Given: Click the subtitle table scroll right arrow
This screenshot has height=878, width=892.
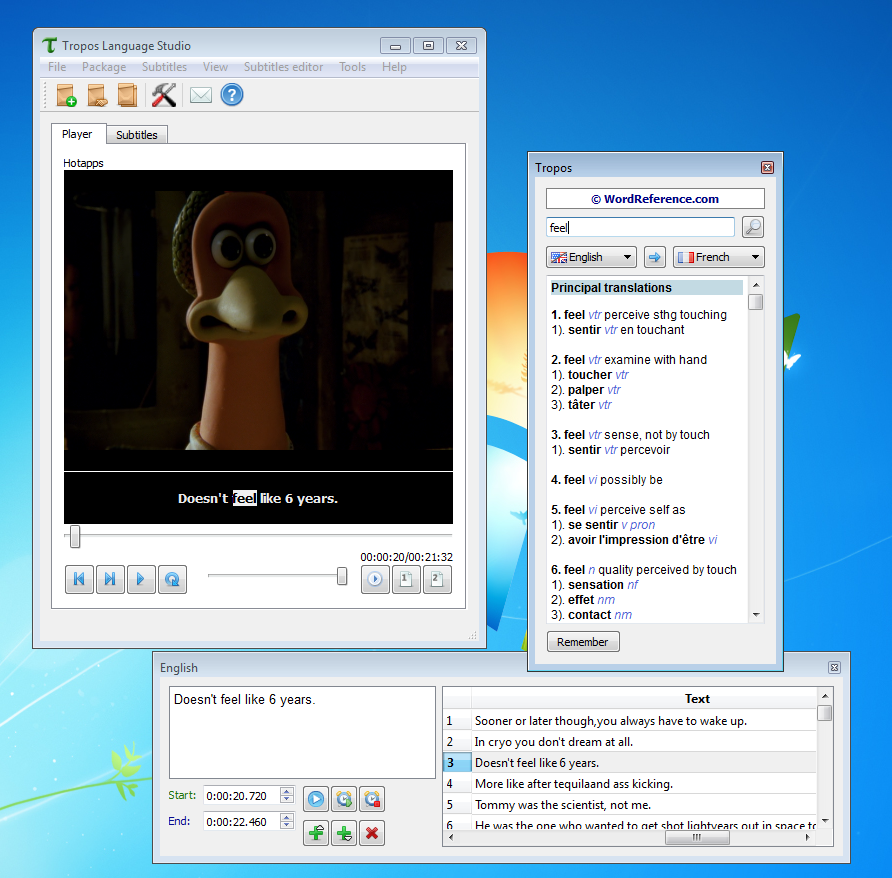Looking at the screenshot, I should (807, 838).
